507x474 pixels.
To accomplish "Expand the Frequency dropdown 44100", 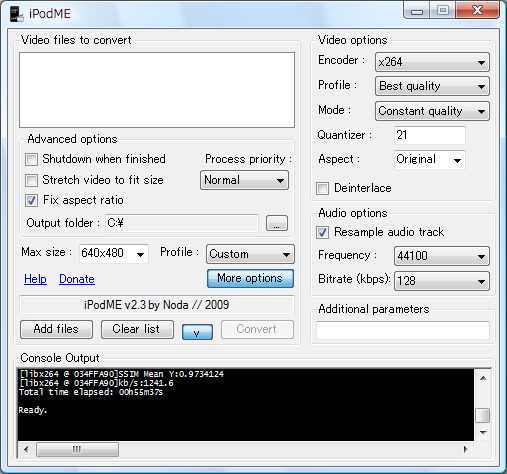I will 442,256.
